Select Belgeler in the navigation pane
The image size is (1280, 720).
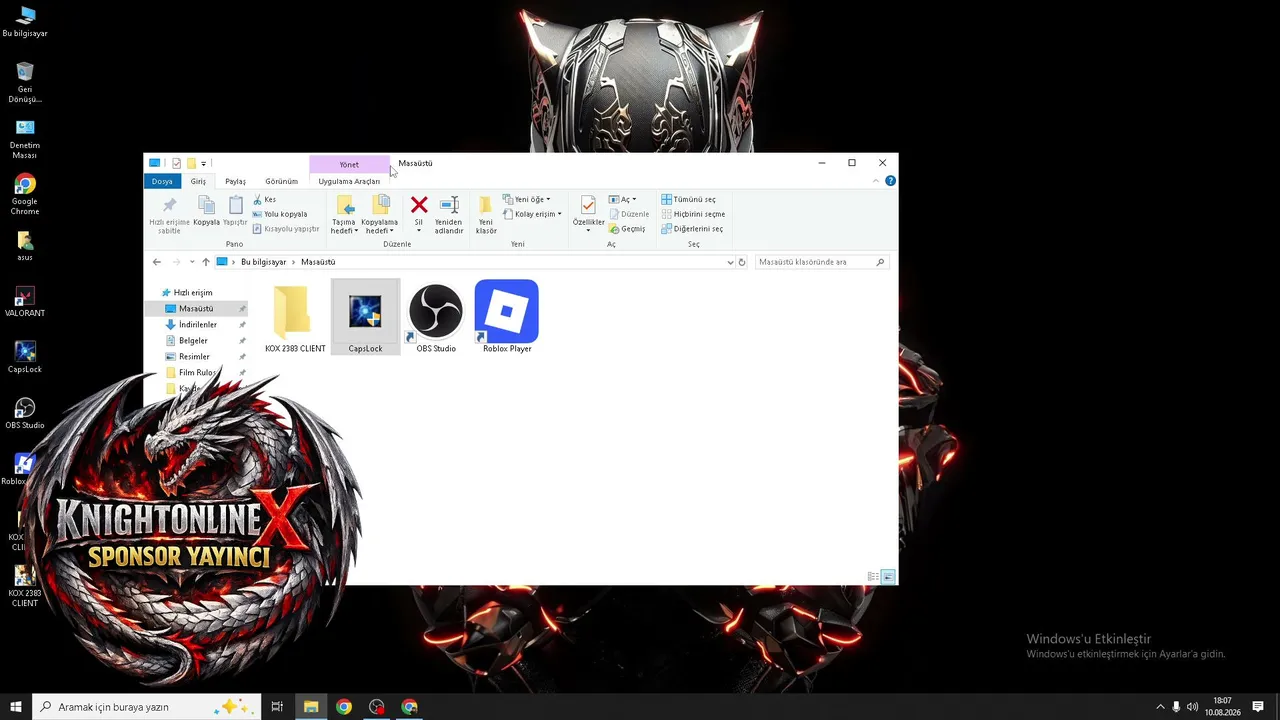[193, 341]
